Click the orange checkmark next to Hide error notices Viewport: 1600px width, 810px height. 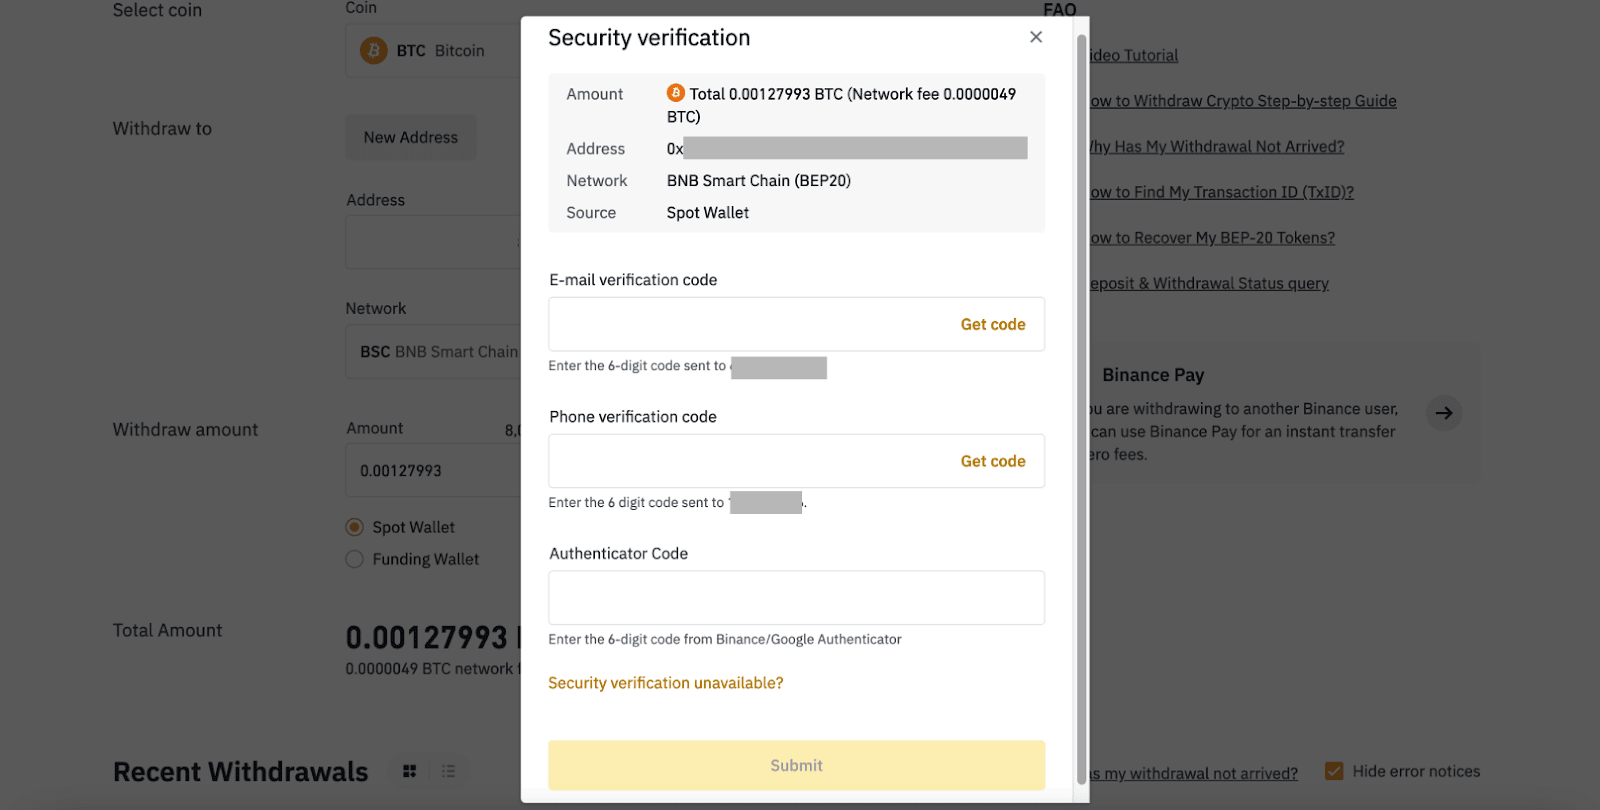point(1334,770)
